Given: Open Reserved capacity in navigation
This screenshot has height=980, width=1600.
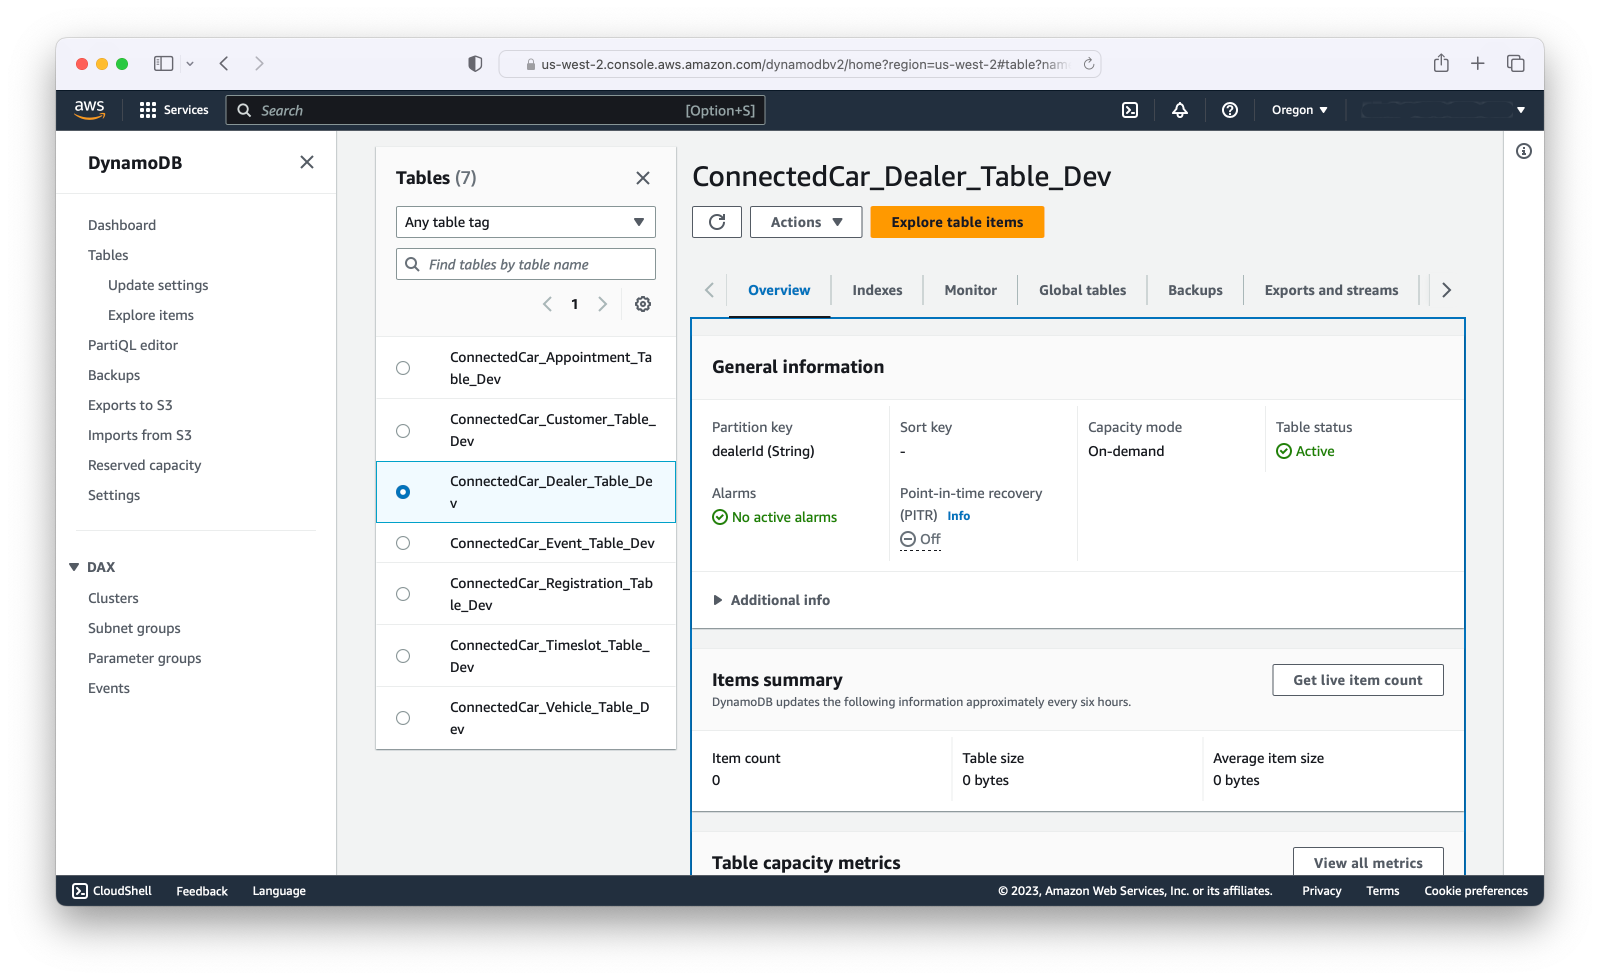Looking at the screenshot, I should pos(144,465).
